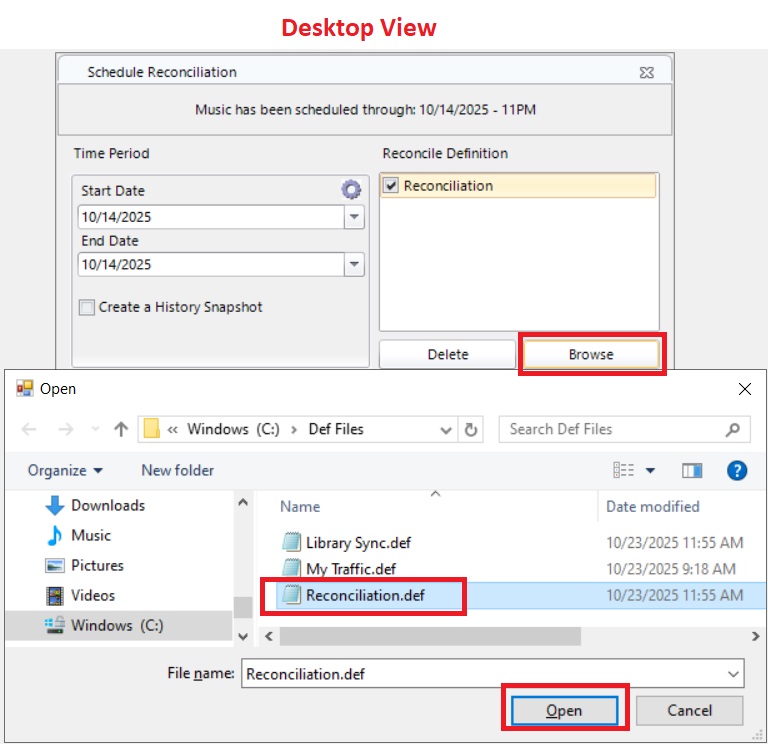Open the view options dropdown arrow
The image size is (768, 744).
point(650,471)
